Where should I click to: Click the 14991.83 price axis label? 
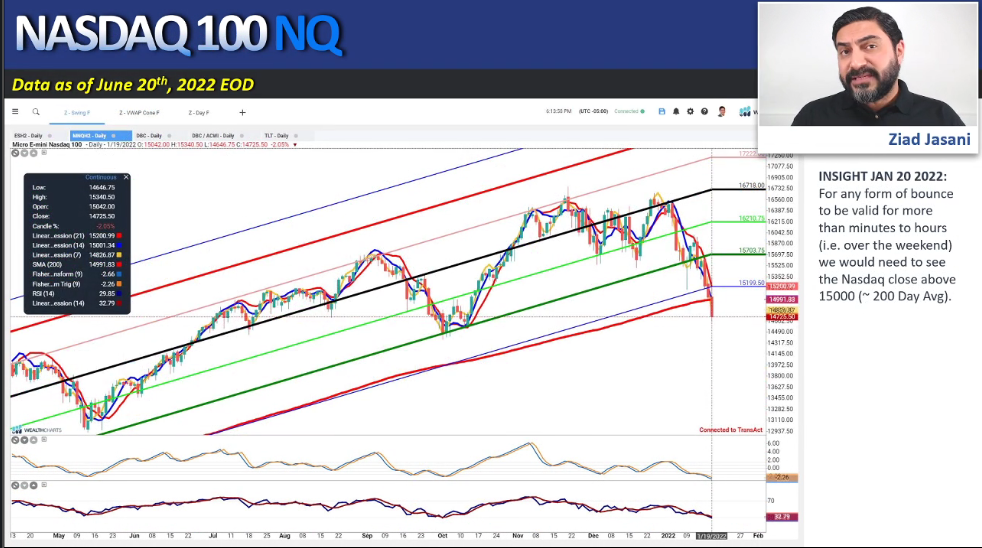point(782,299)
